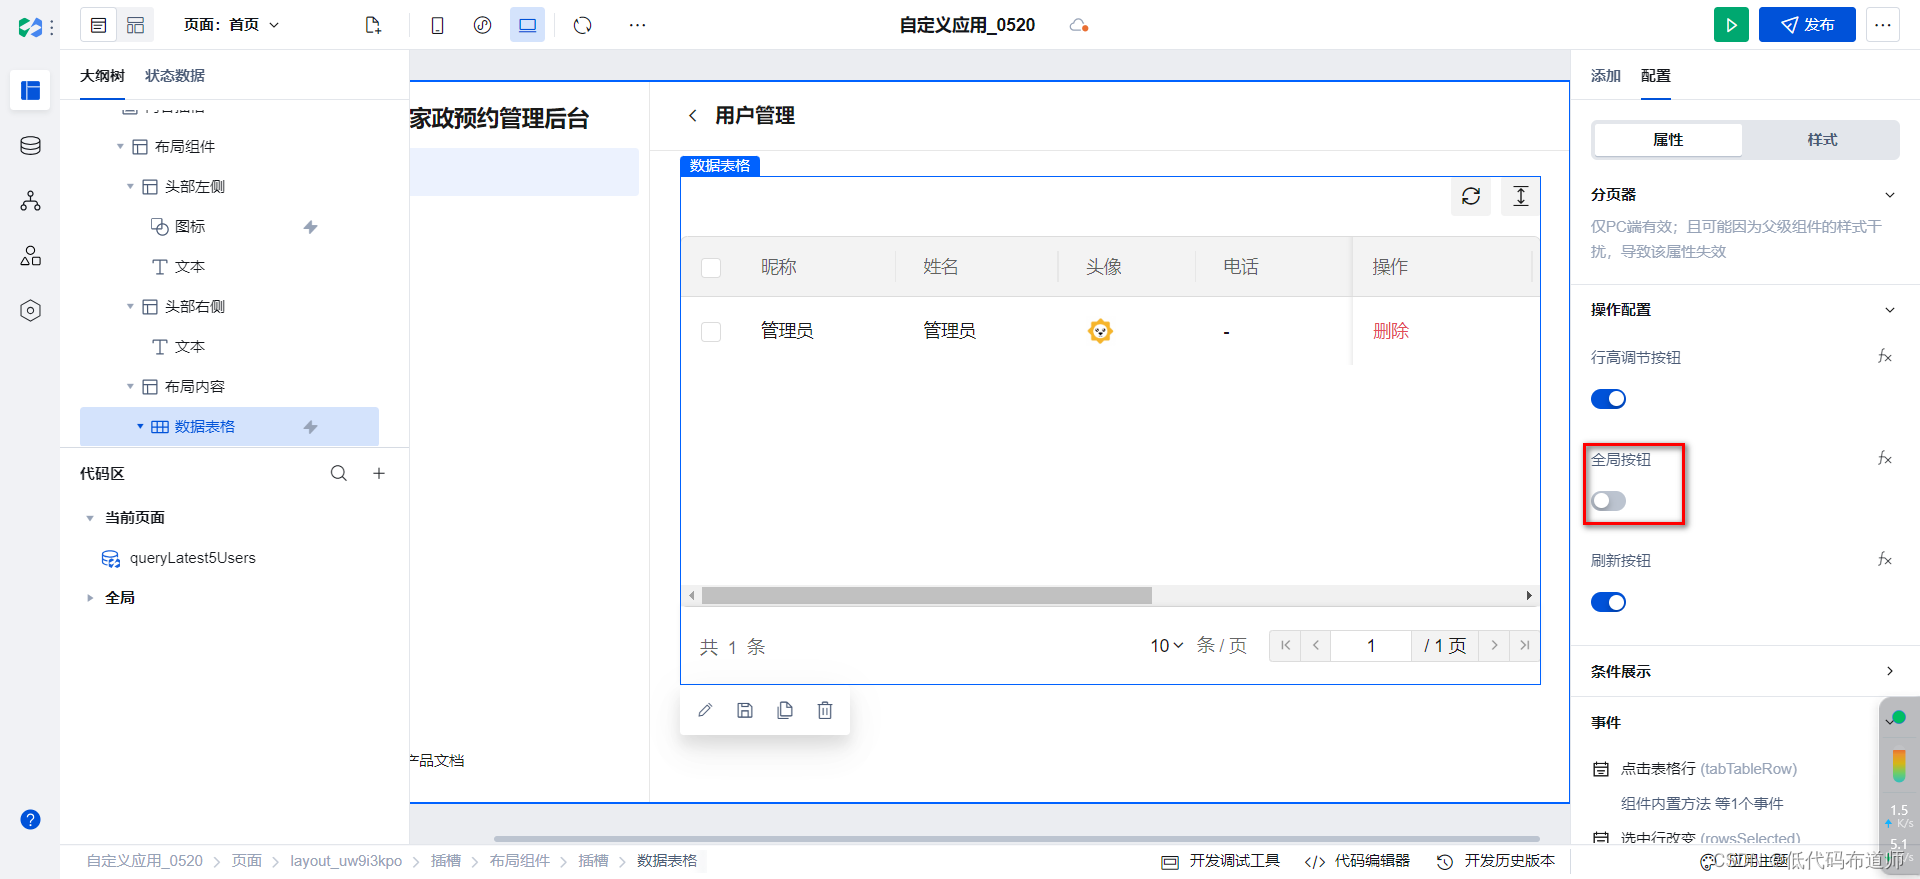Collapse the 布局内容 tree node
Image resolution: width=1920 pixels, height=879 pixels.
point(130,387)
